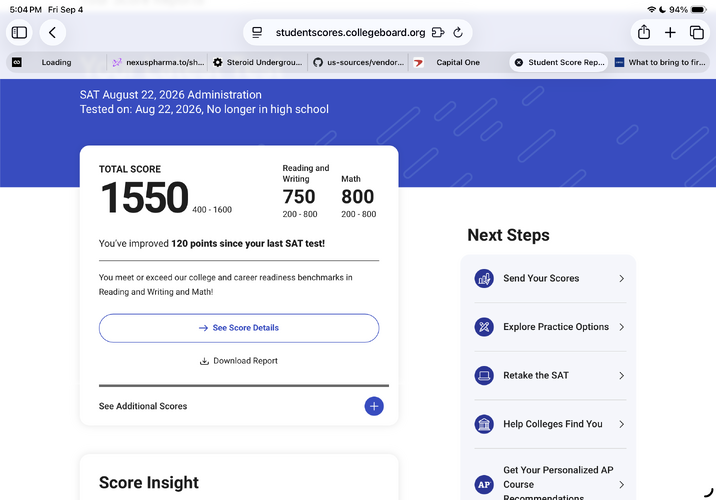Click the page reader menu icon in address bar

[x=257, y=32]
